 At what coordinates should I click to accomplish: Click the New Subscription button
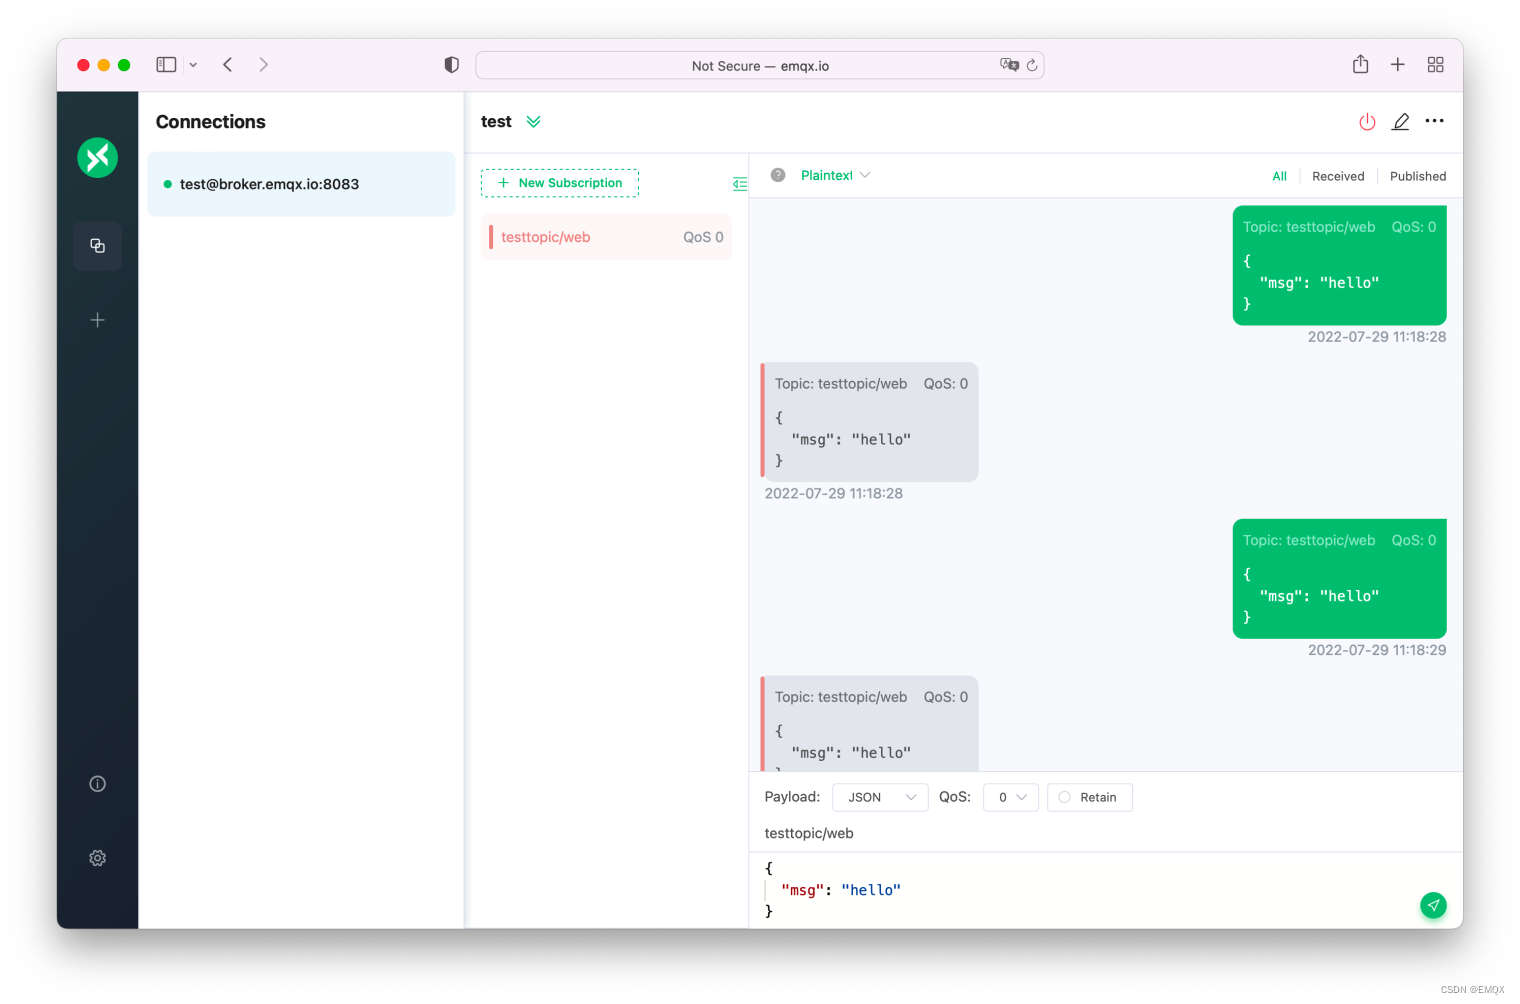[x=560, y=183]
